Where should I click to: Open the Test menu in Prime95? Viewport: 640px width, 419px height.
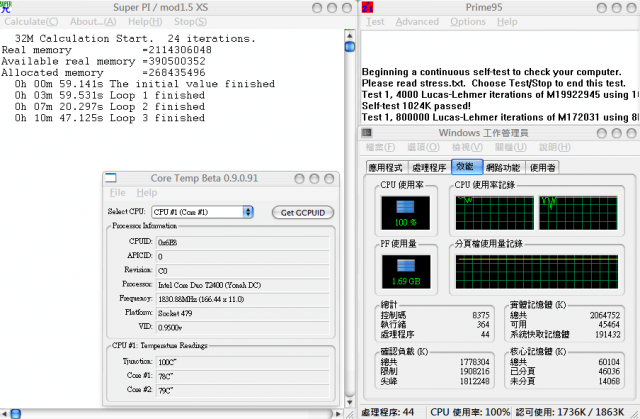pos(375,22)
